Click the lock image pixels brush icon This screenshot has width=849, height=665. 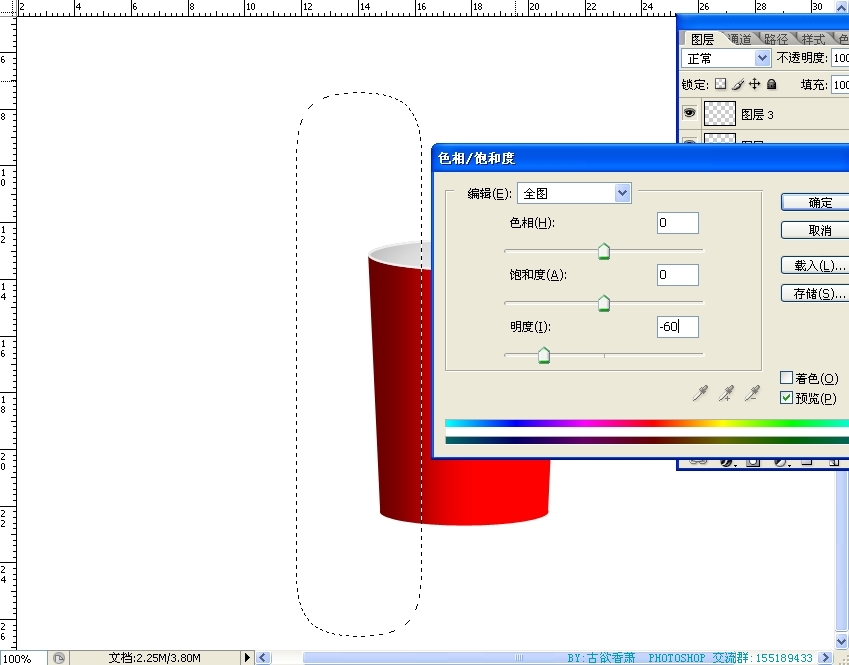pos(738,85)
